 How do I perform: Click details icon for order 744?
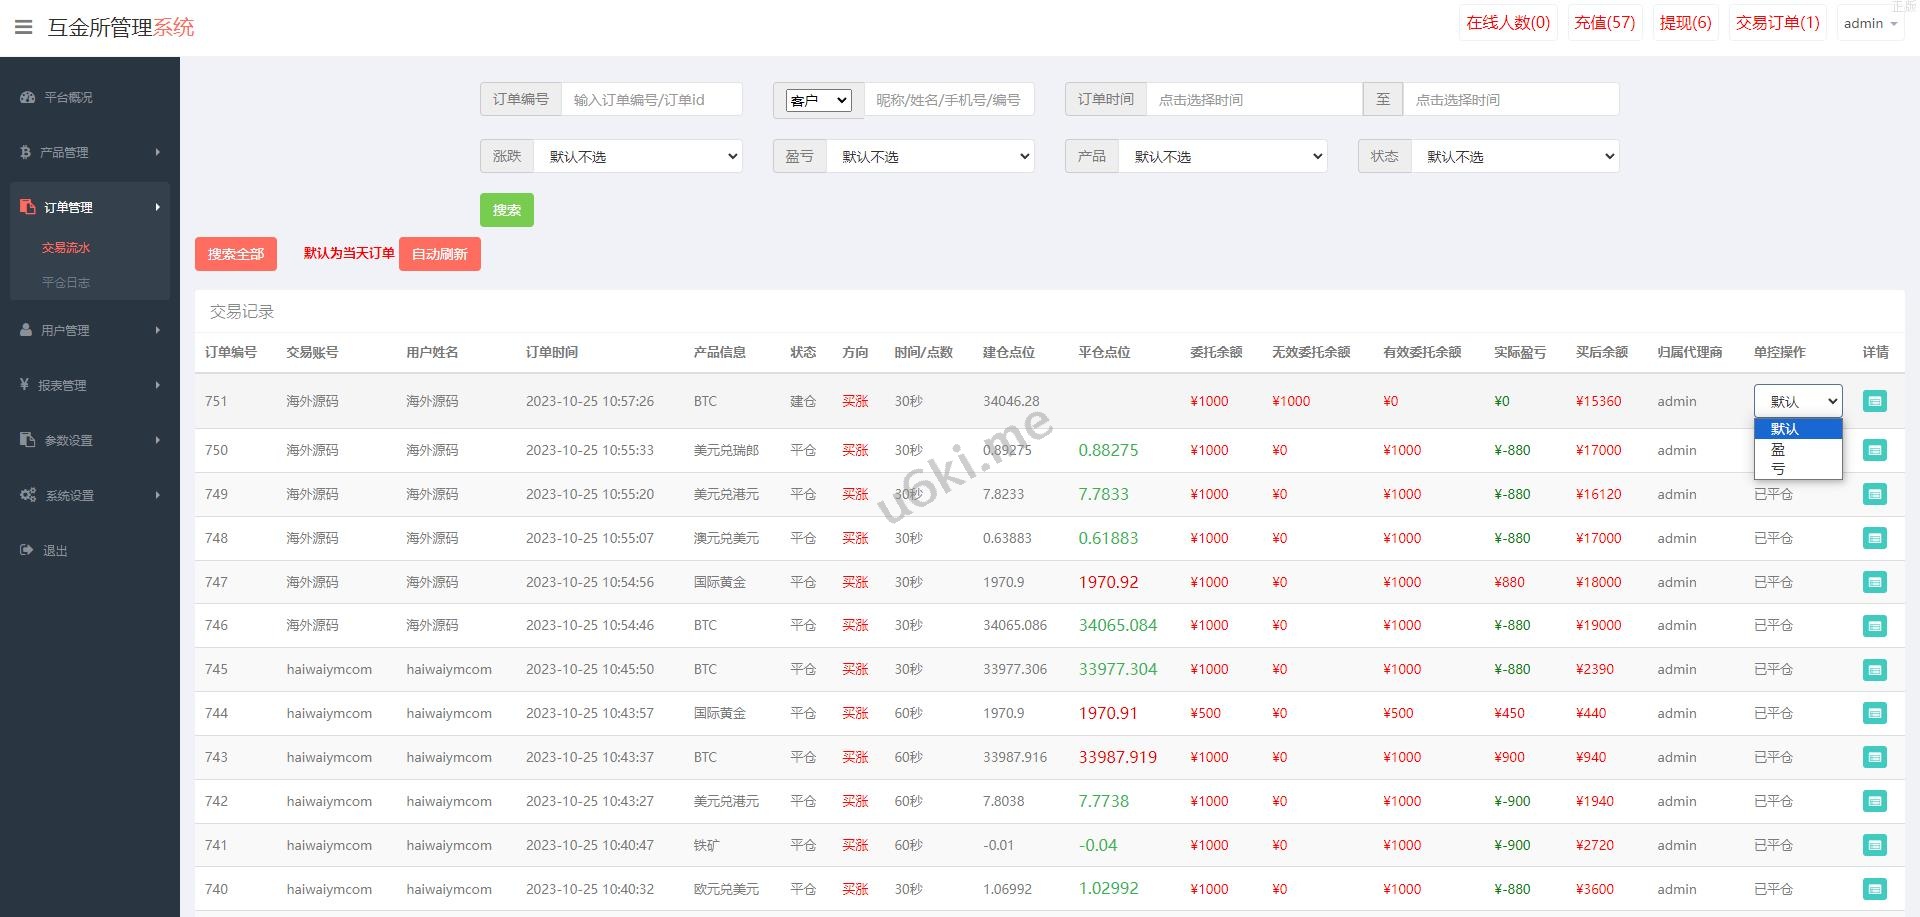[1874, 713]
